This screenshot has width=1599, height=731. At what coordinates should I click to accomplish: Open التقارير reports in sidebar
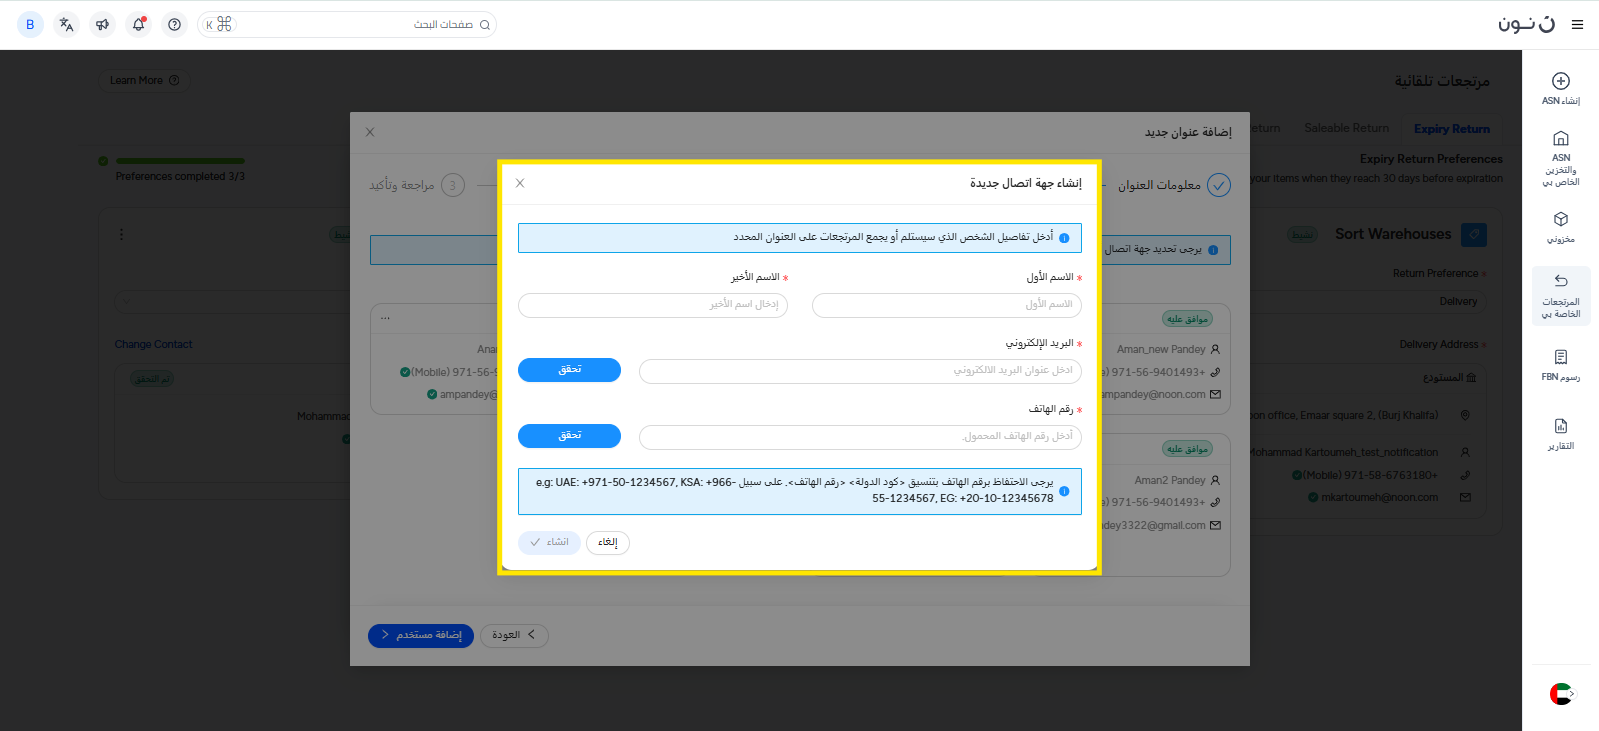click(x=1561, y=434)
